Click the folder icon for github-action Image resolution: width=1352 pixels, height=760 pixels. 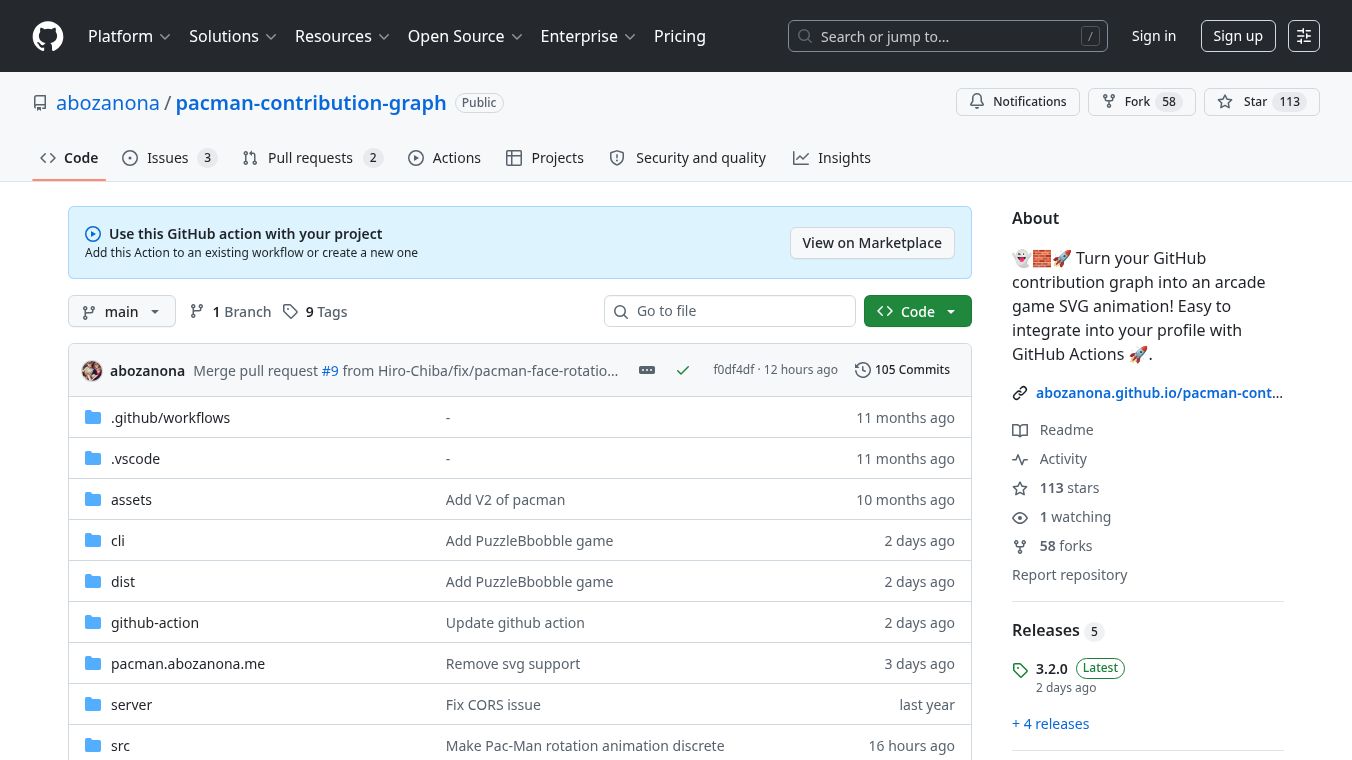(x=93, y=623)
